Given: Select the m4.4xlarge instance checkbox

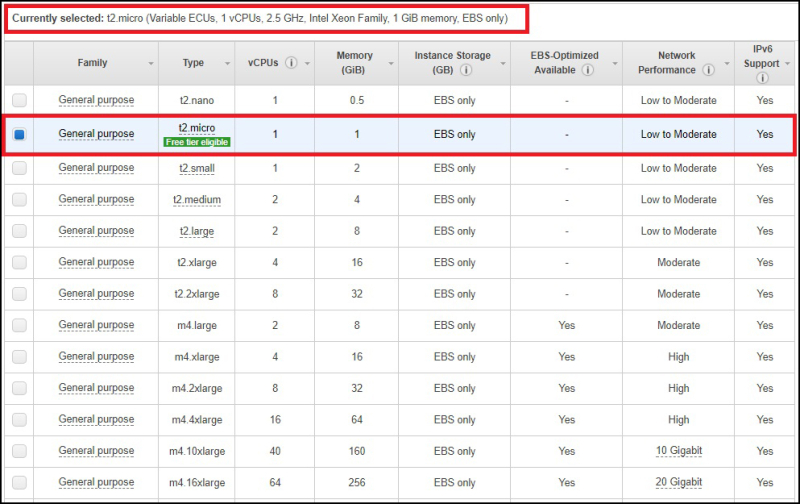Looking at the screenshot, I should (x=19, y=420).
